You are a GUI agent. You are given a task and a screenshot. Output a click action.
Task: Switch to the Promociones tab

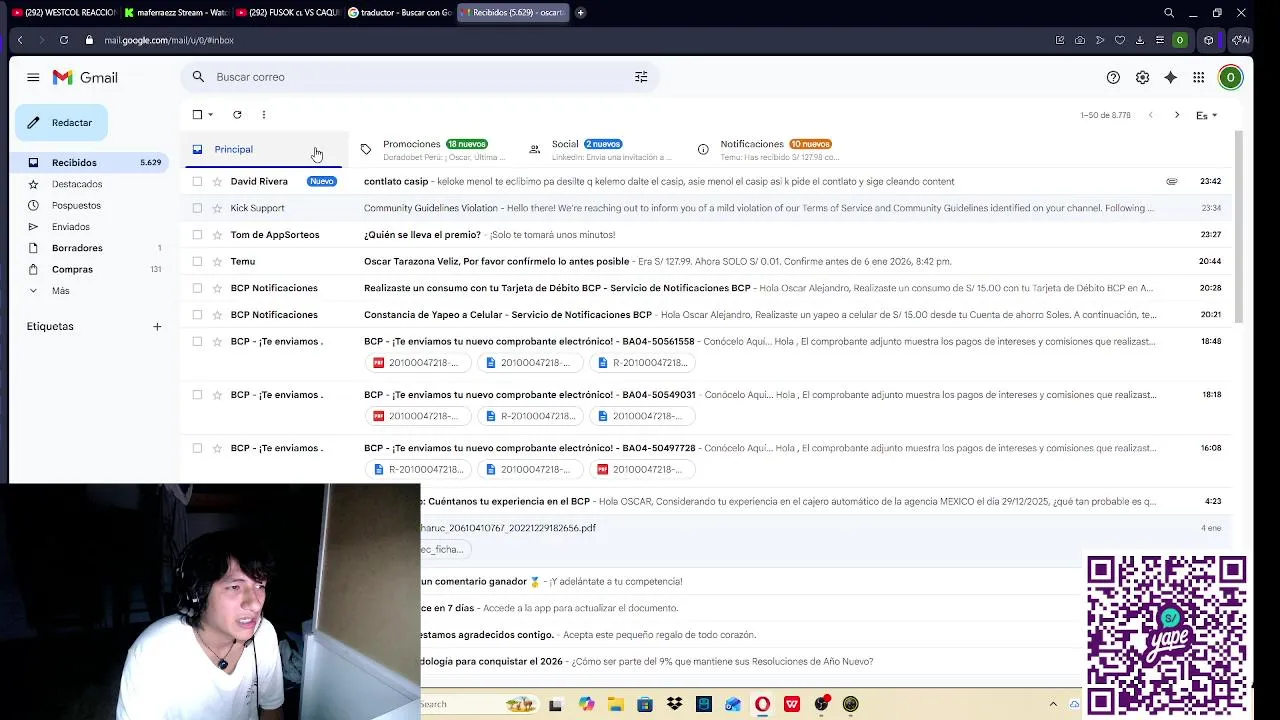tap(432, 149)
